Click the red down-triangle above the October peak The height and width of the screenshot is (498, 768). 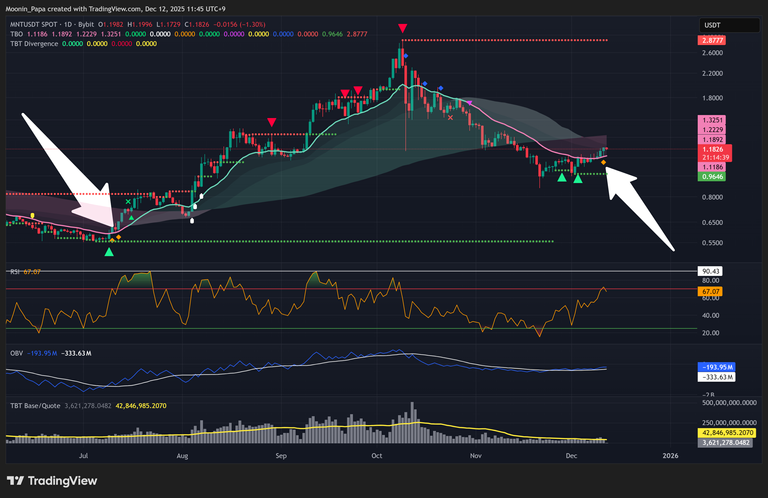[x=402, y=30]
